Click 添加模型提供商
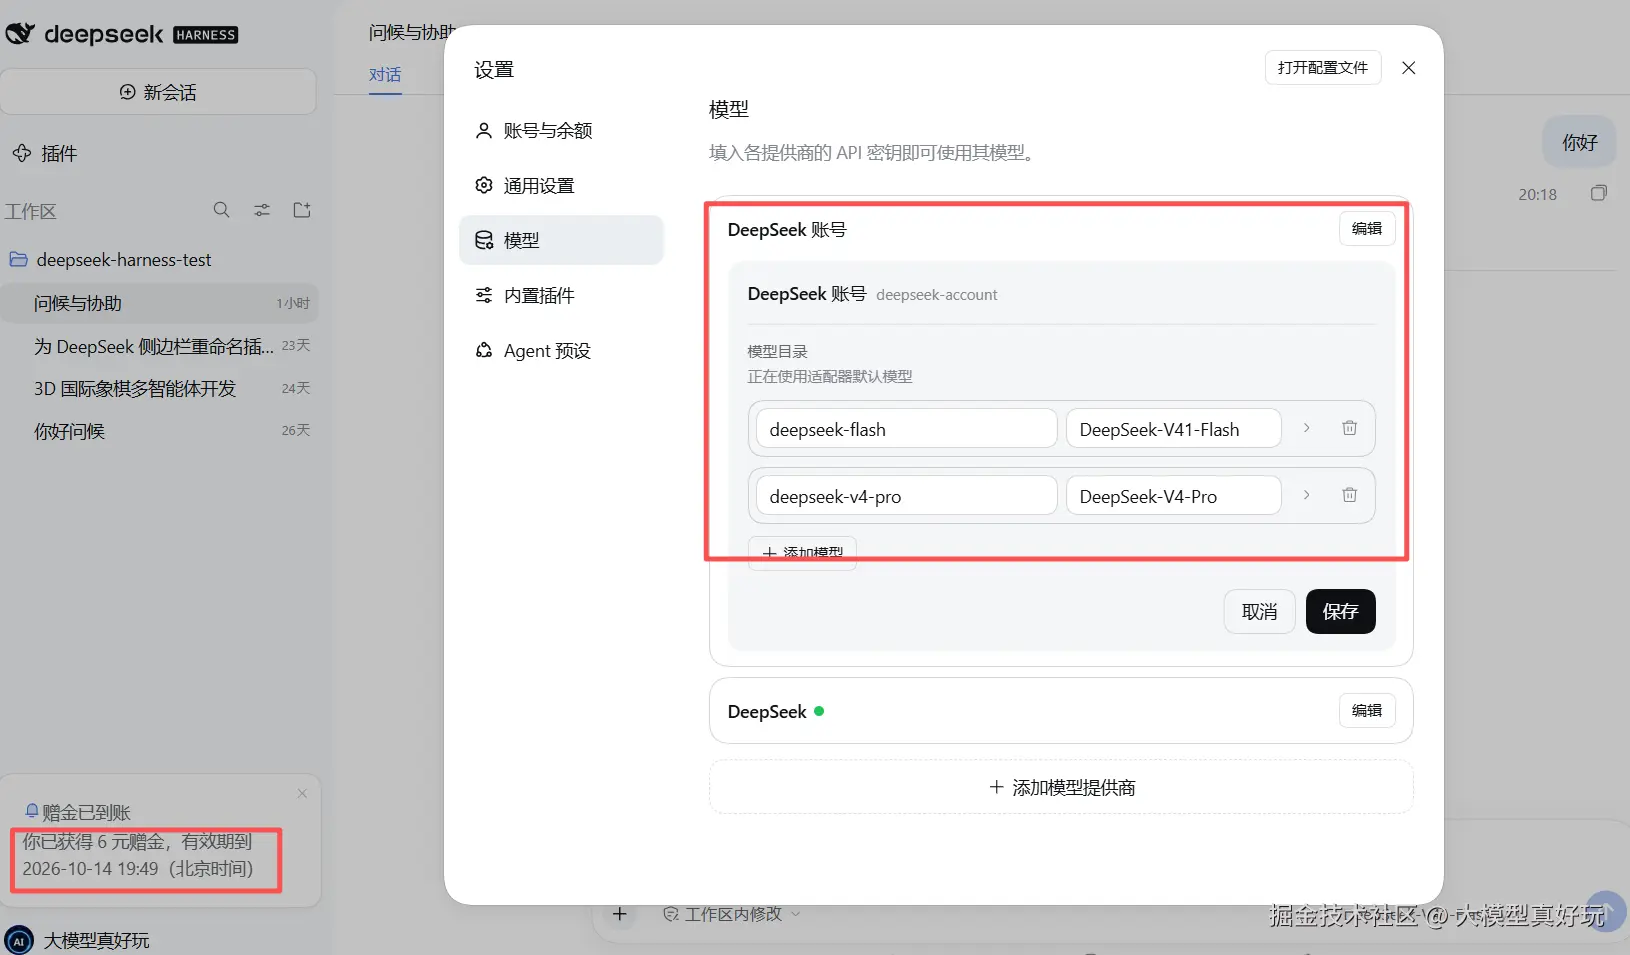1630x955 pixels. tap(1061, 787)
